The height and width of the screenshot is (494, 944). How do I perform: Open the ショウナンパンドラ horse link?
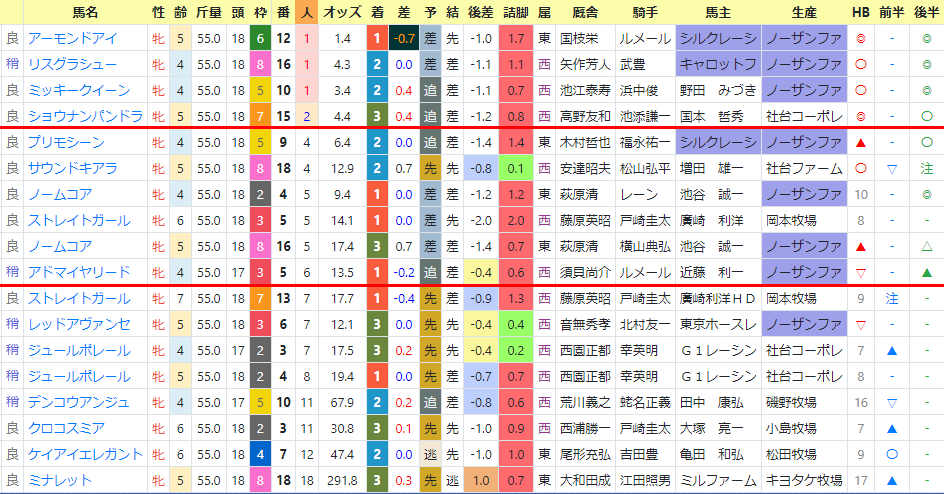pyautogui.click(x=85, y=116)
